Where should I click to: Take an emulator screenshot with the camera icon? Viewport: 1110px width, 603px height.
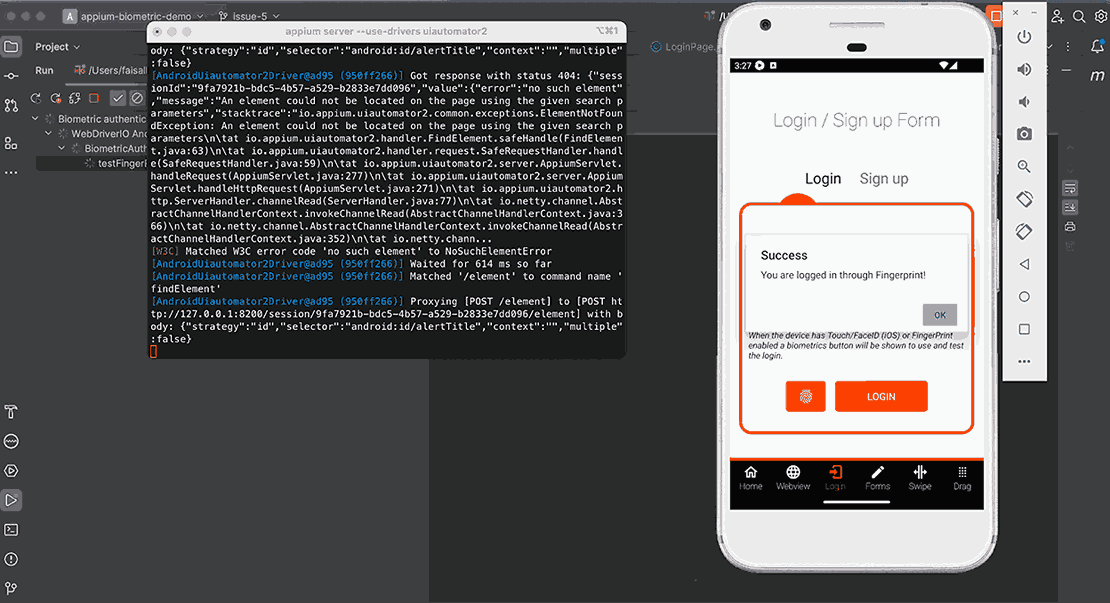click(1024, 134)
